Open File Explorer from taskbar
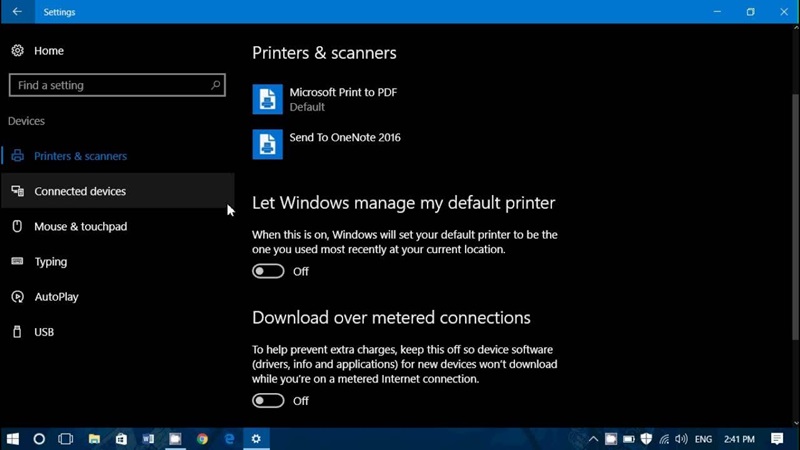This screenshot has height=450, width=800. click(x=94, y=439)
